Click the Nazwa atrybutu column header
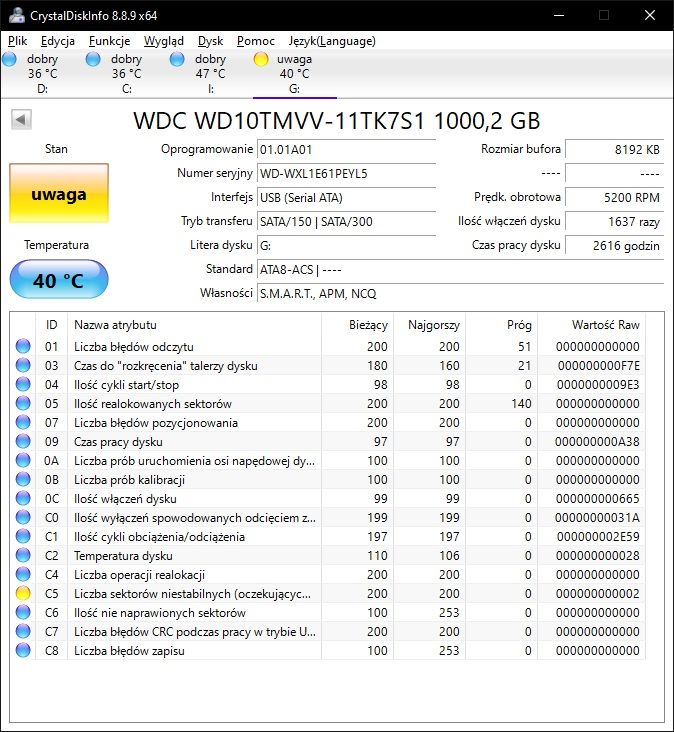674x732 pixels. [195, 325]
